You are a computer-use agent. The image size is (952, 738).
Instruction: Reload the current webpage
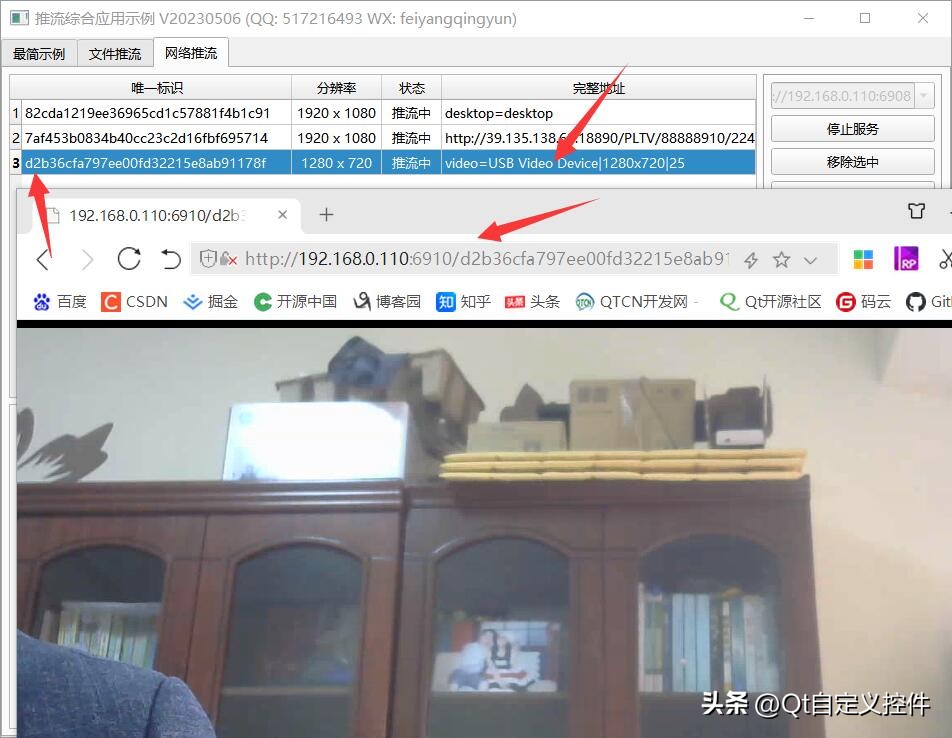pos(128,259)
